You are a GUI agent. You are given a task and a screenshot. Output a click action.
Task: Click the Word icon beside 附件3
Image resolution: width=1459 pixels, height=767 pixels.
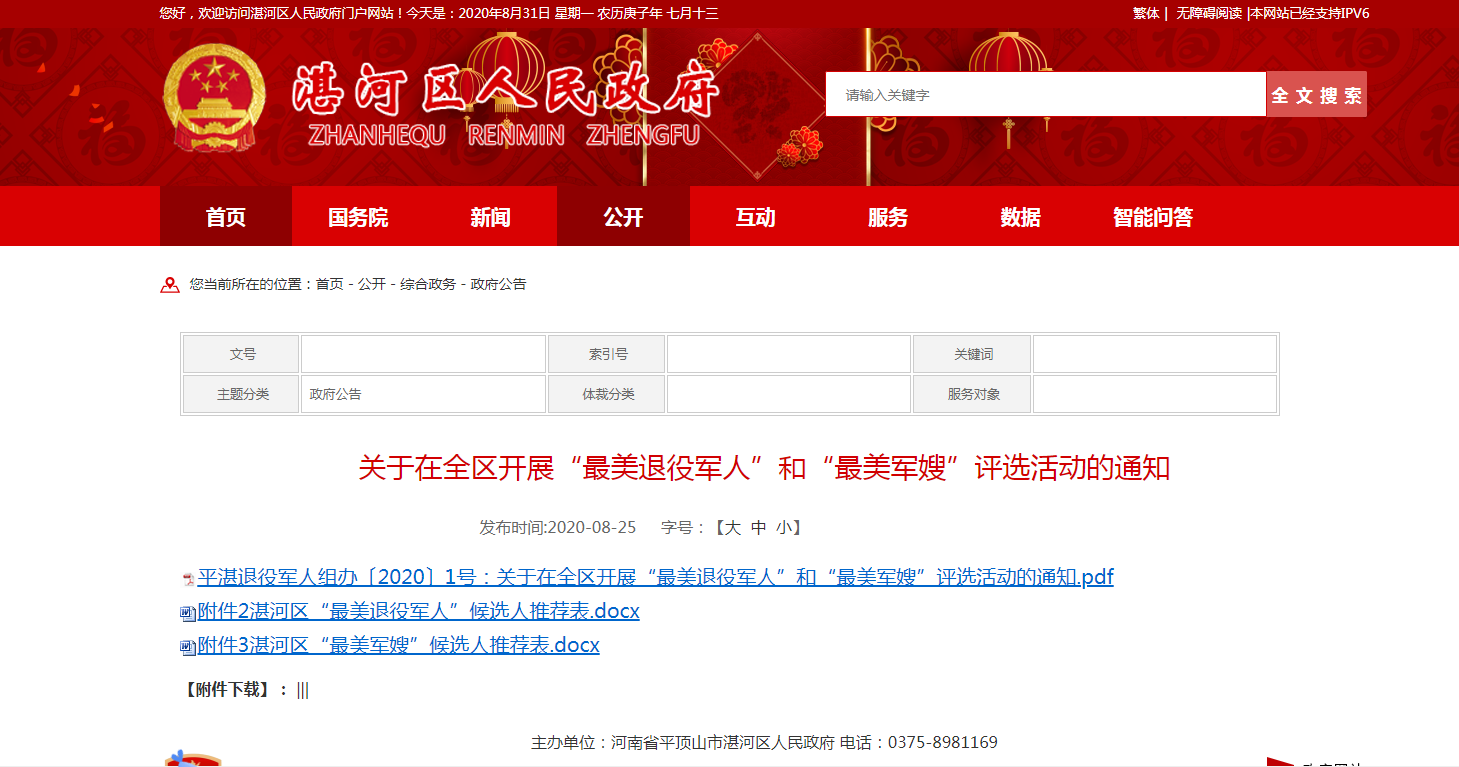pos(188,647)
